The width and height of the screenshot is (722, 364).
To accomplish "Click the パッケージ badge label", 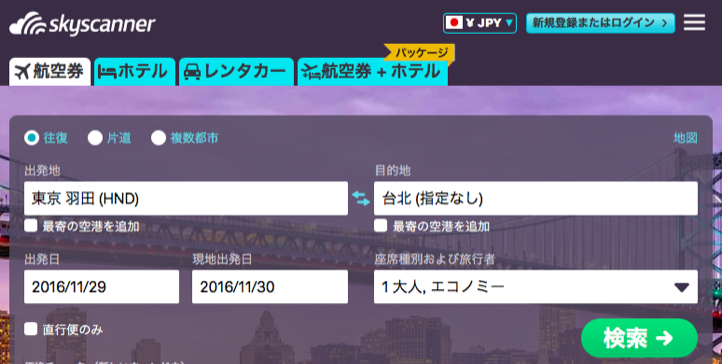I will (x=421, y=52).
